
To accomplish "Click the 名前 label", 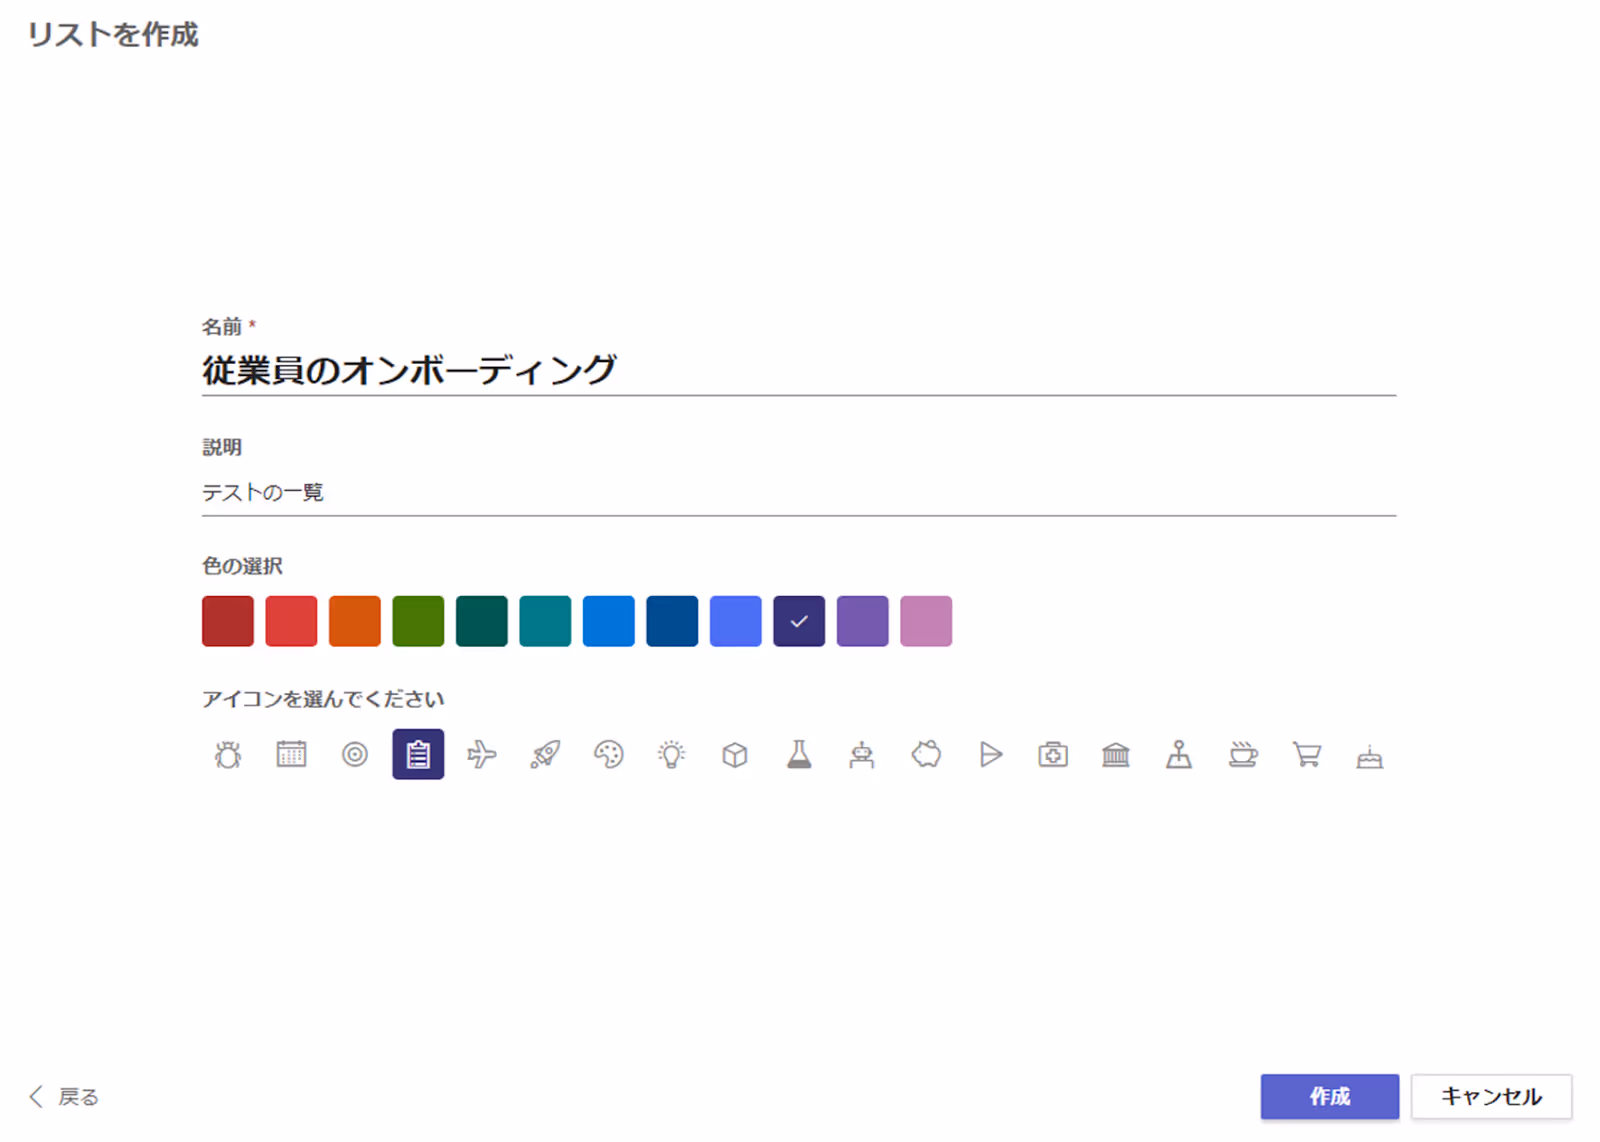I will click(222, 327).
